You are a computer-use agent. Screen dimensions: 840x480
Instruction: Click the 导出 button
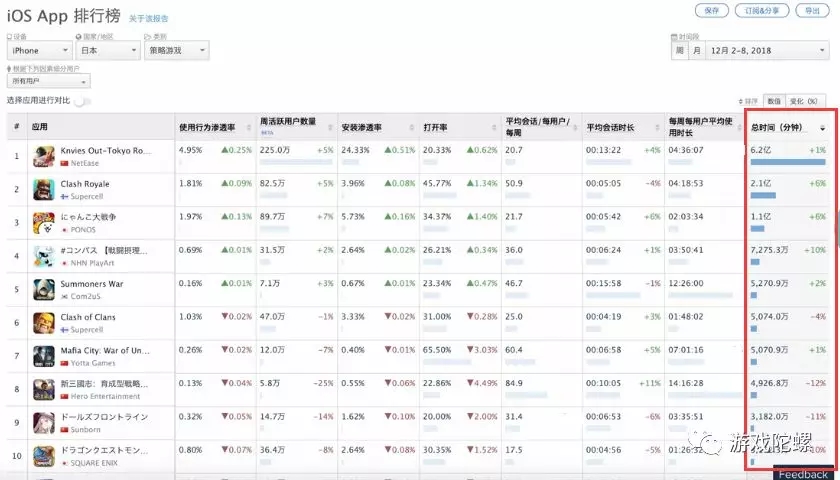pos(812,11)
